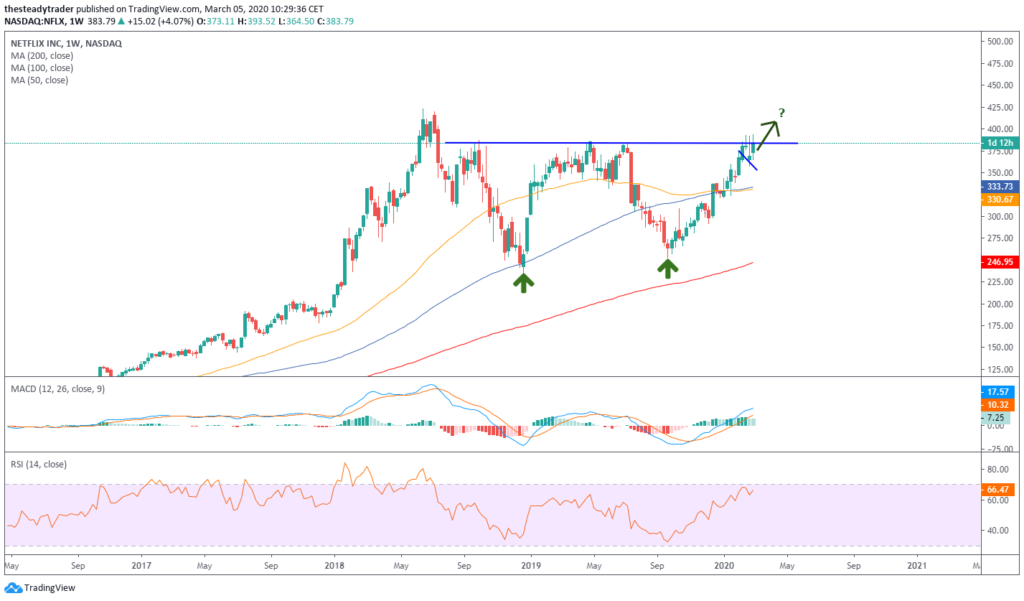
Task: Click the 2019 label on the time axis
Action: click(x=531, y=566)
